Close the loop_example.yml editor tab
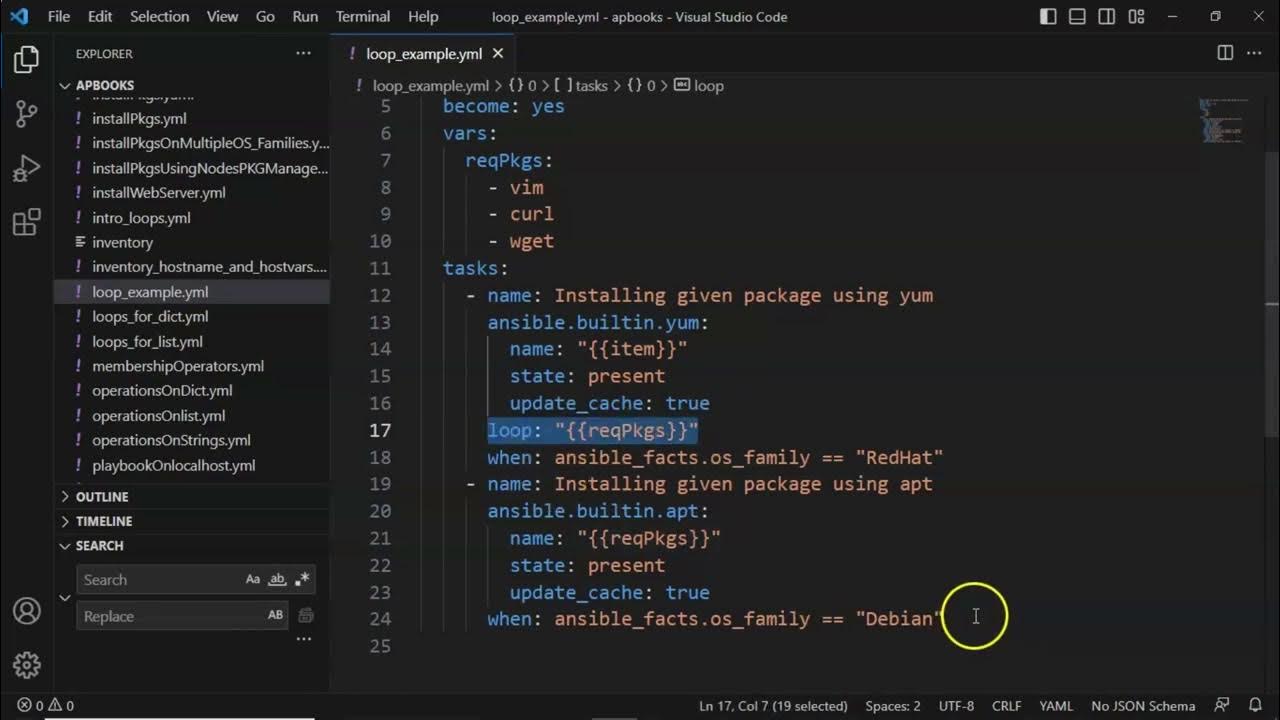 [x=498, y=54]
